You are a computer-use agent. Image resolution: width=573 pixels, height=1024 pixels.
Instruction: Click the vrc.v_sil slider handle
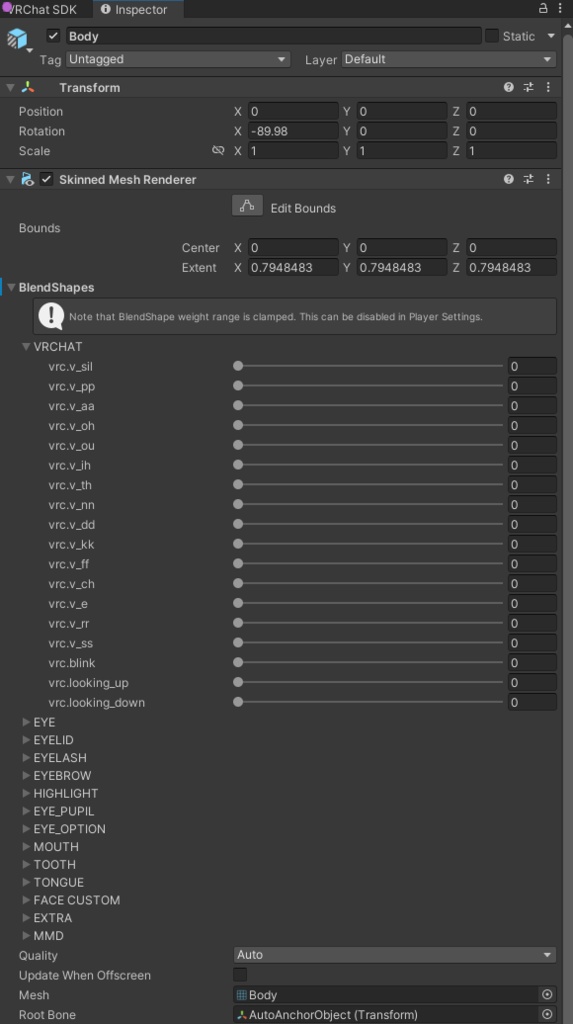click(238, 366)
